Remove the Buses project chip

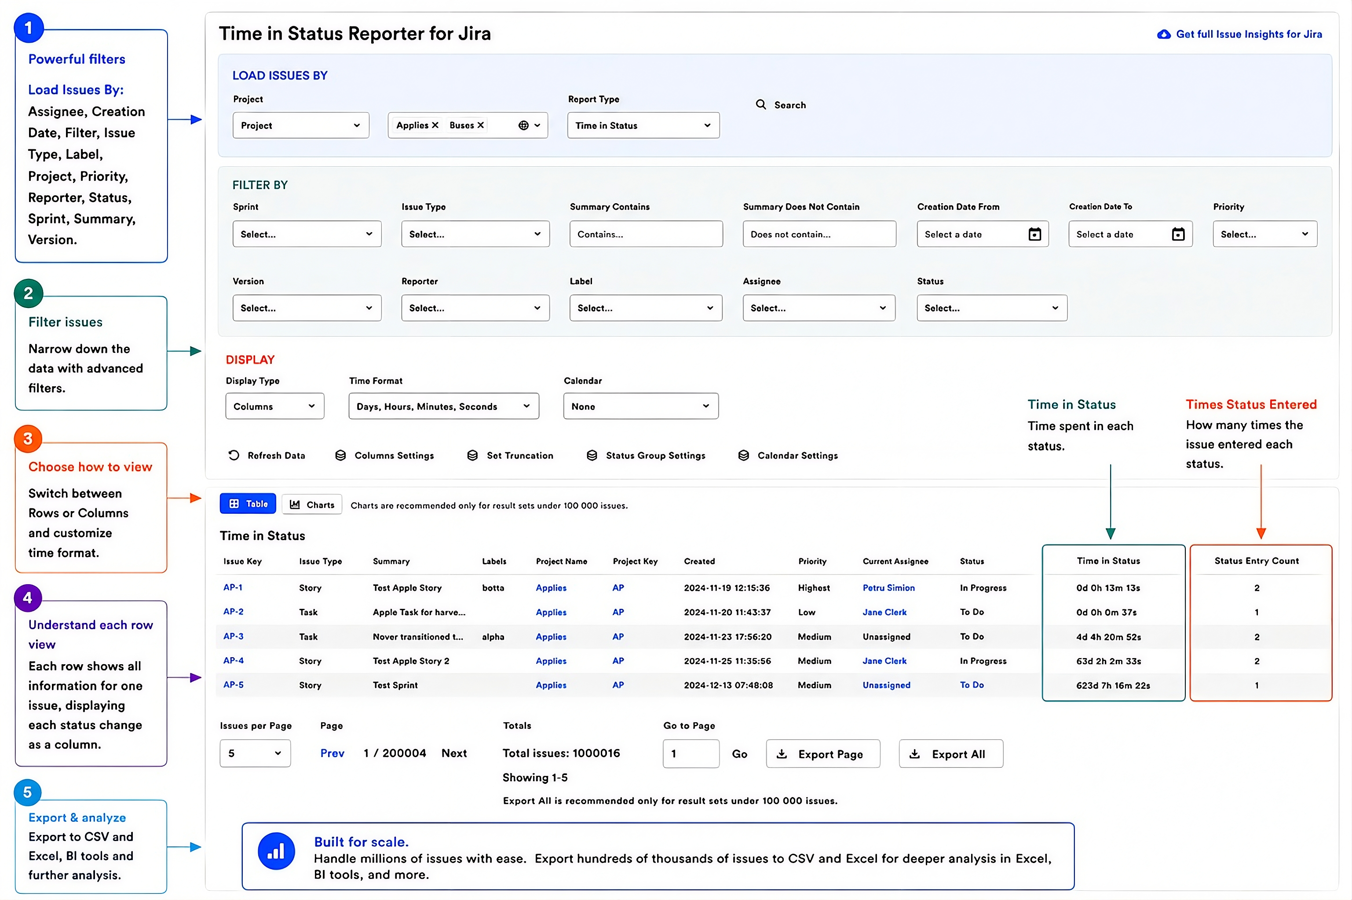[481, 125]
